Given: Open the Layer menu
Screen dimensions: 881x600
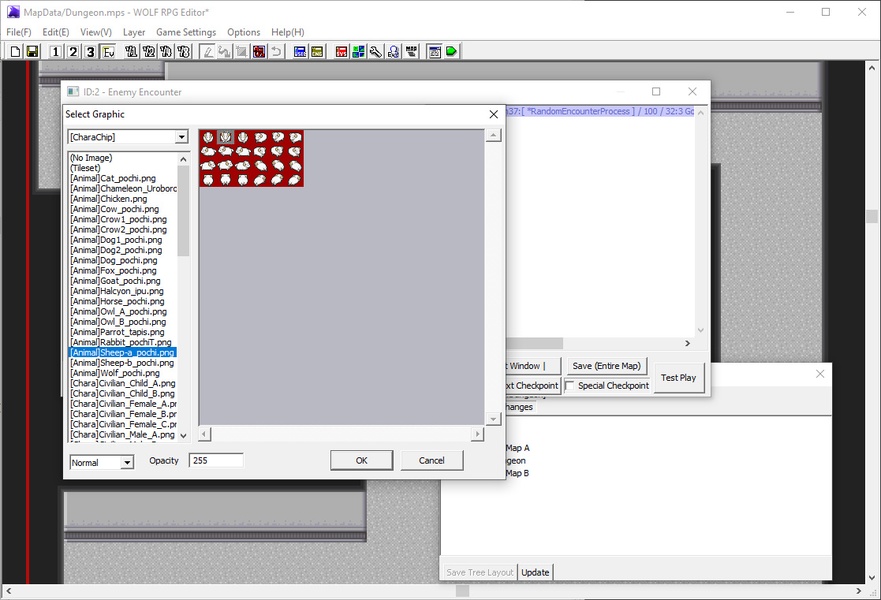Looking at the screenshot, I should [134, 32].
